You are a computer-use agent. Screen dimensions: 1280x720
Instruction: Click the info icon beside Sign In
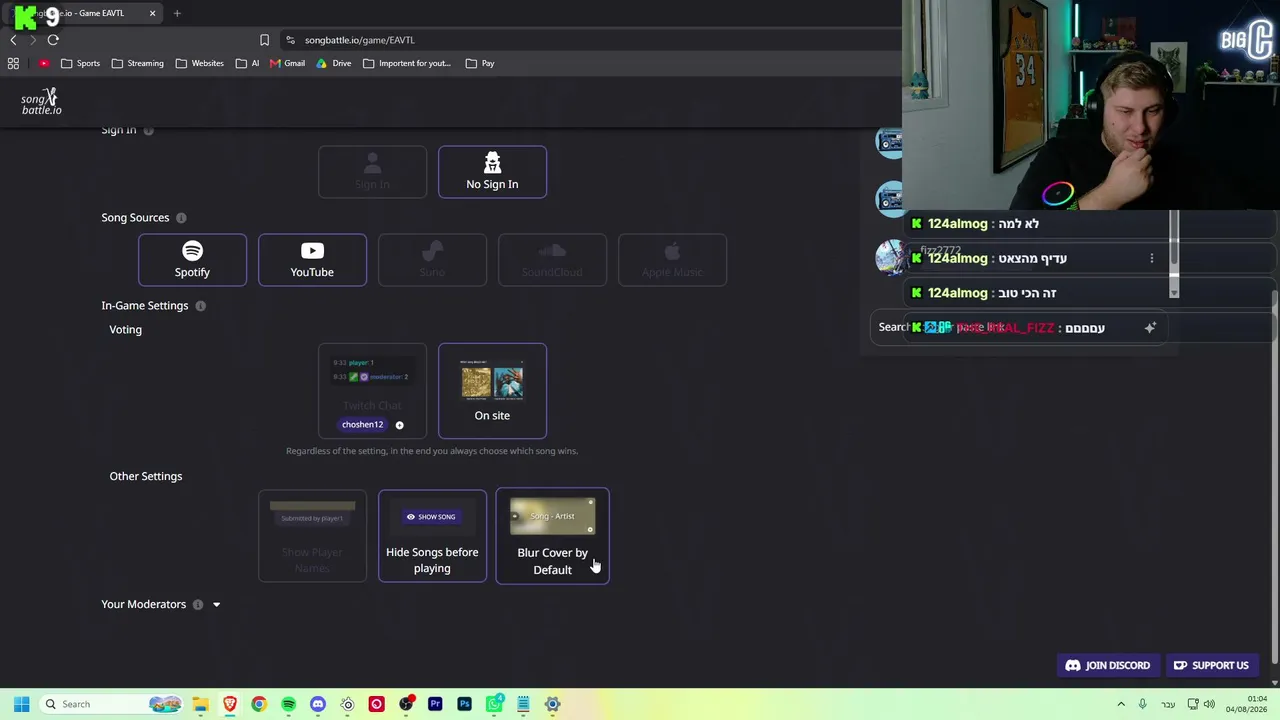[x=148, y=130]
